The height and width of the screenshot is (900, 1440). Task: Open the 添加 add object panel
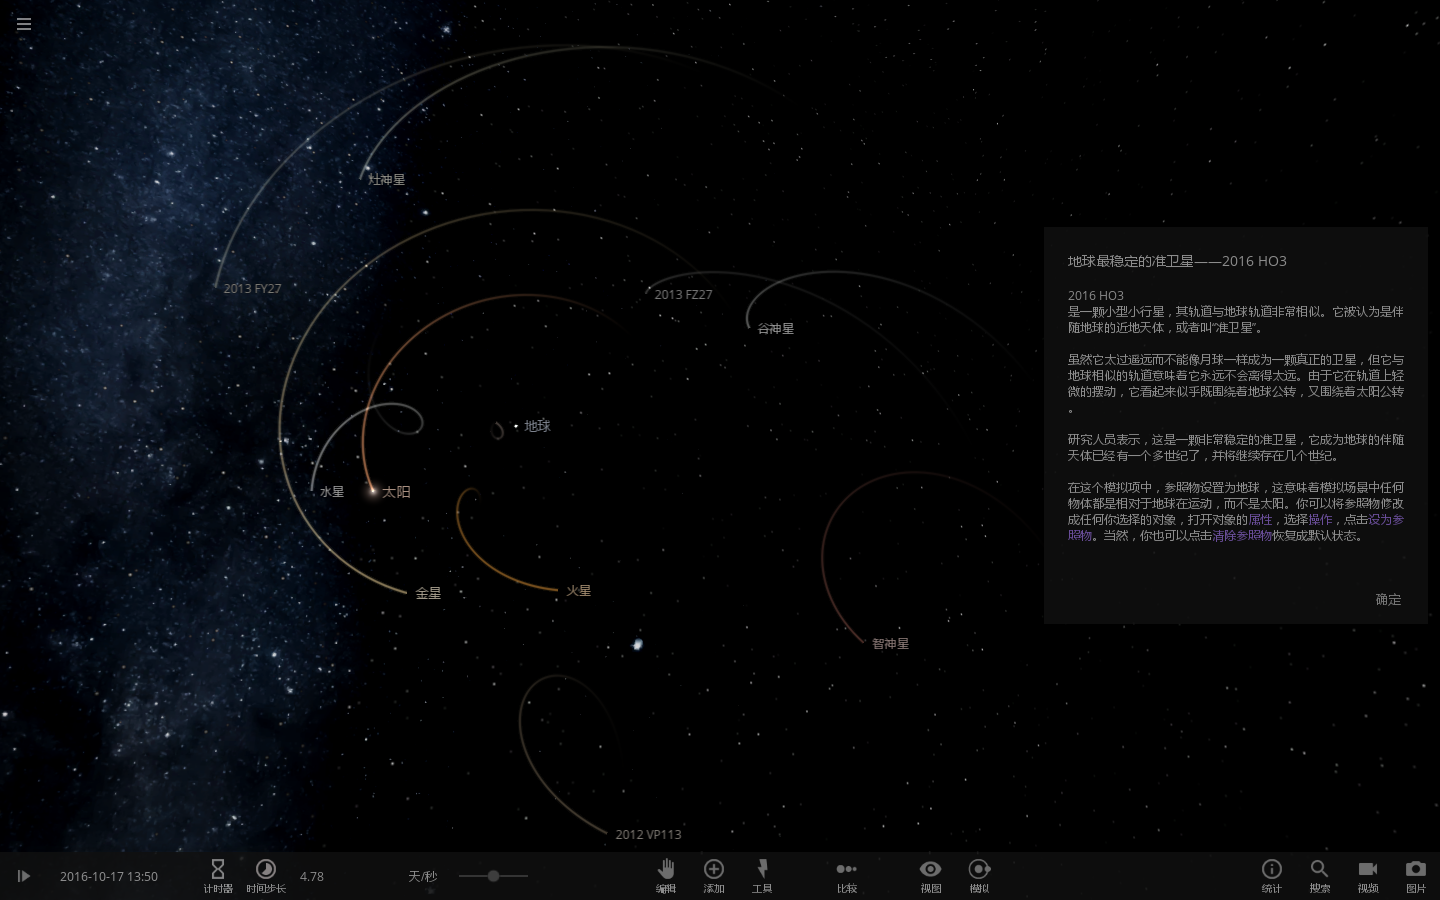[x=714, y=875]
